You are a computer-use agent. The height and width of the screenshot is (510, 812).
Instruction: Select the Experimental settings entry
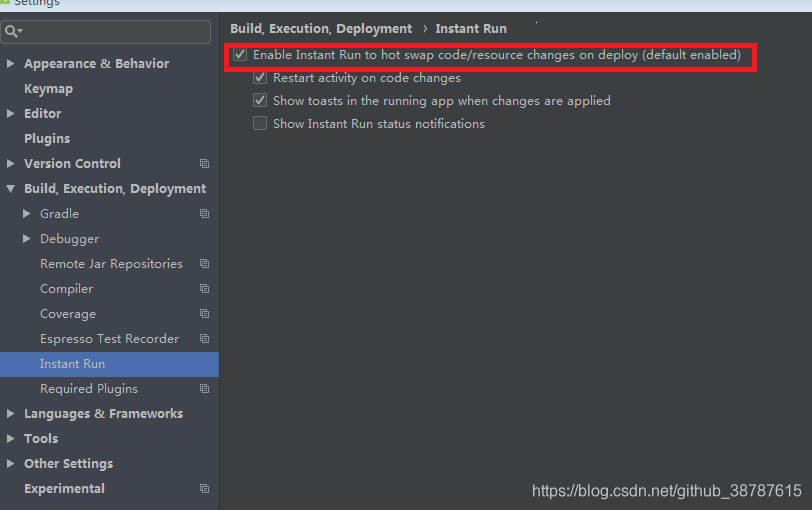64,489
